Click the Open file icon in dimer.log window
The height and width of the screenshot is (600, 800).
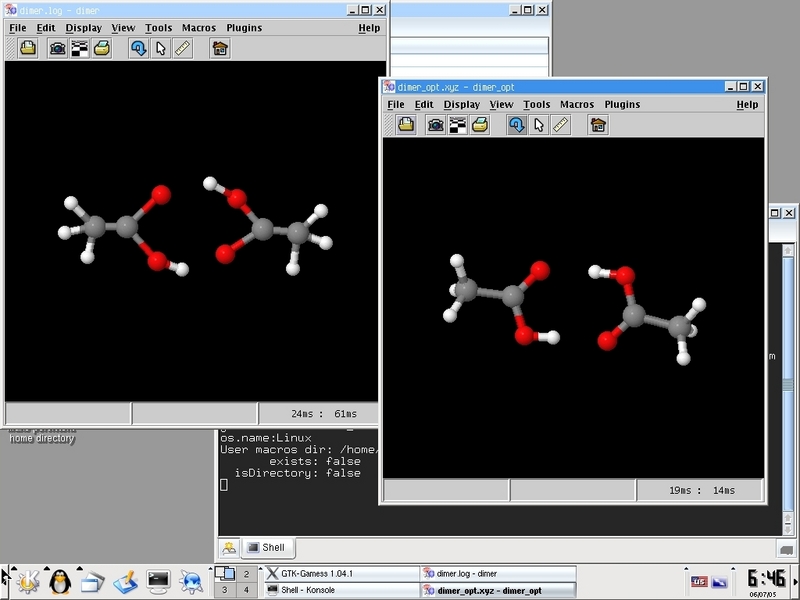click(x=28, y=48)
